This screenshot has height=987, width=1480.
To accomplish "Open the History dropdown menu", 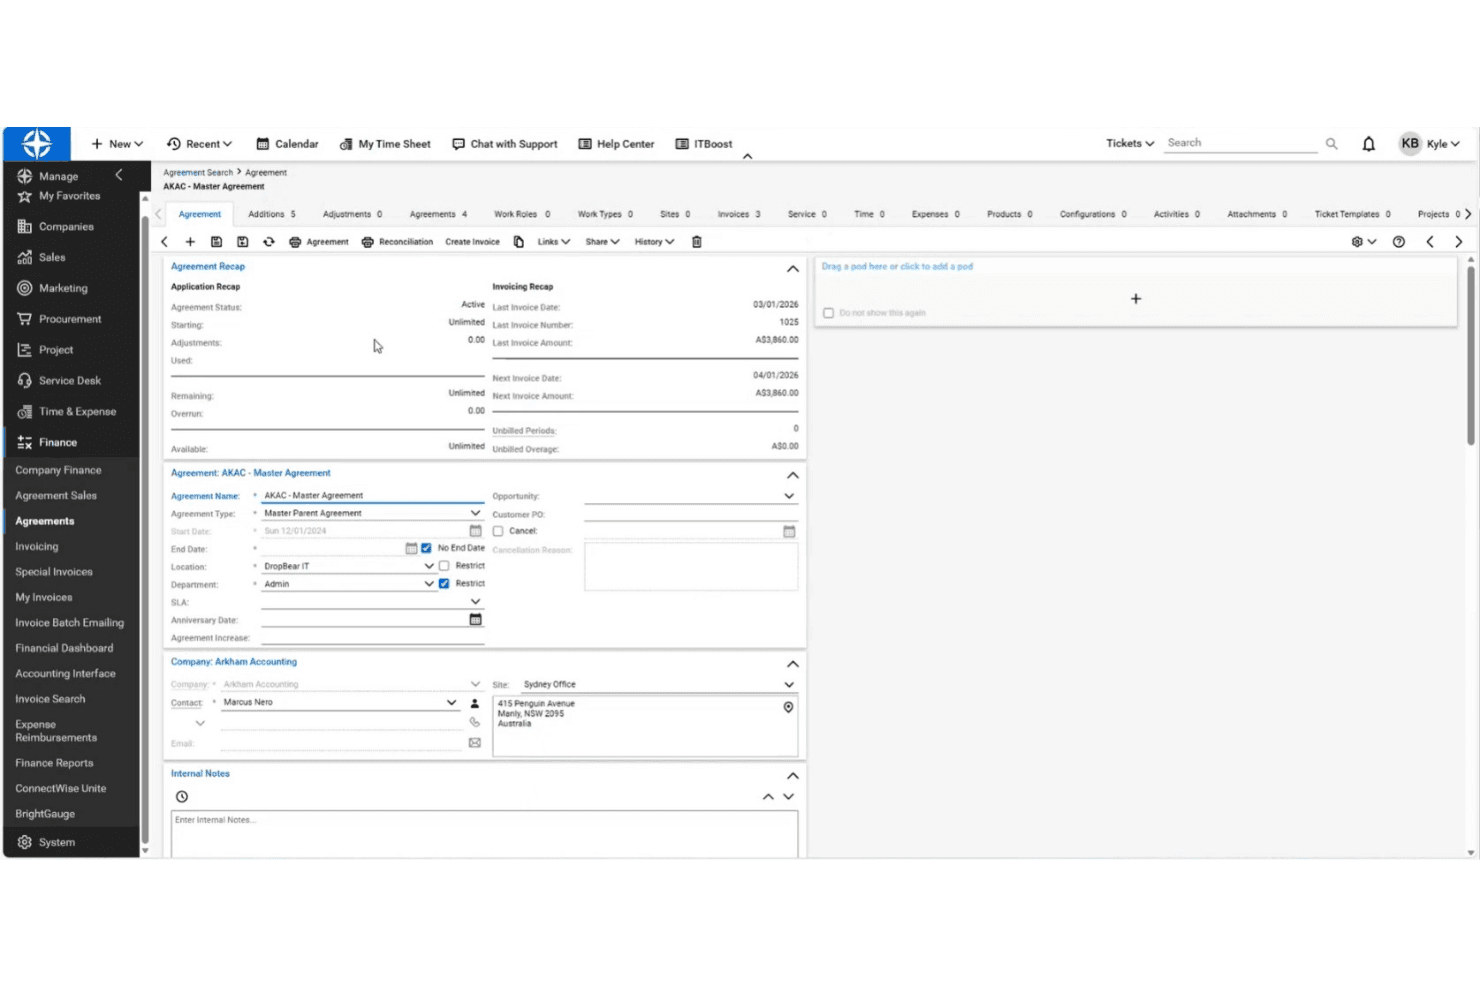I will [655, 242].
